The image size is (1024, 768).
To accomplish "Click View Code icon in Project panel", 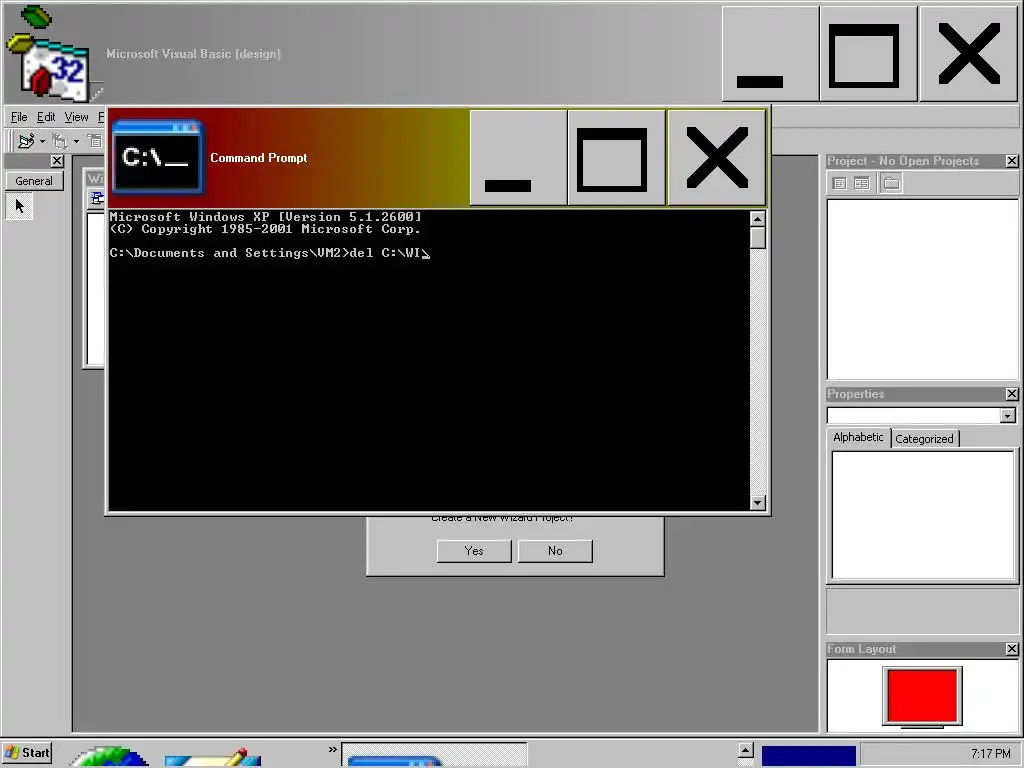I will pos(840,184).
